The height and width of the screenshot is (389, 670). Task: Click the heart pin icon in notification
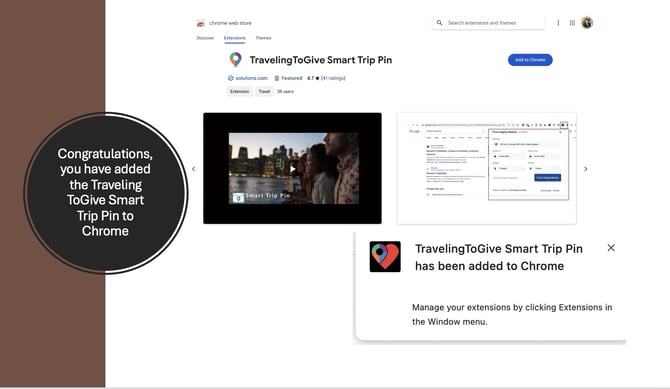pyautogui.click(x=385, y=256)
